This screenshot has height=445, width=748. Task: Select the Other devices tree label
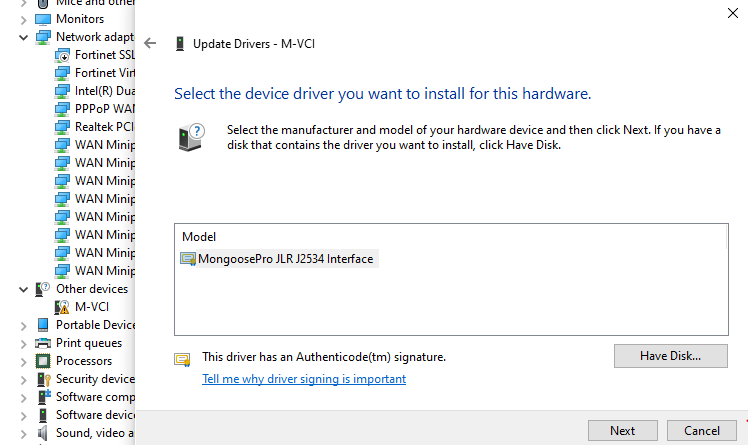pos(92,289)
